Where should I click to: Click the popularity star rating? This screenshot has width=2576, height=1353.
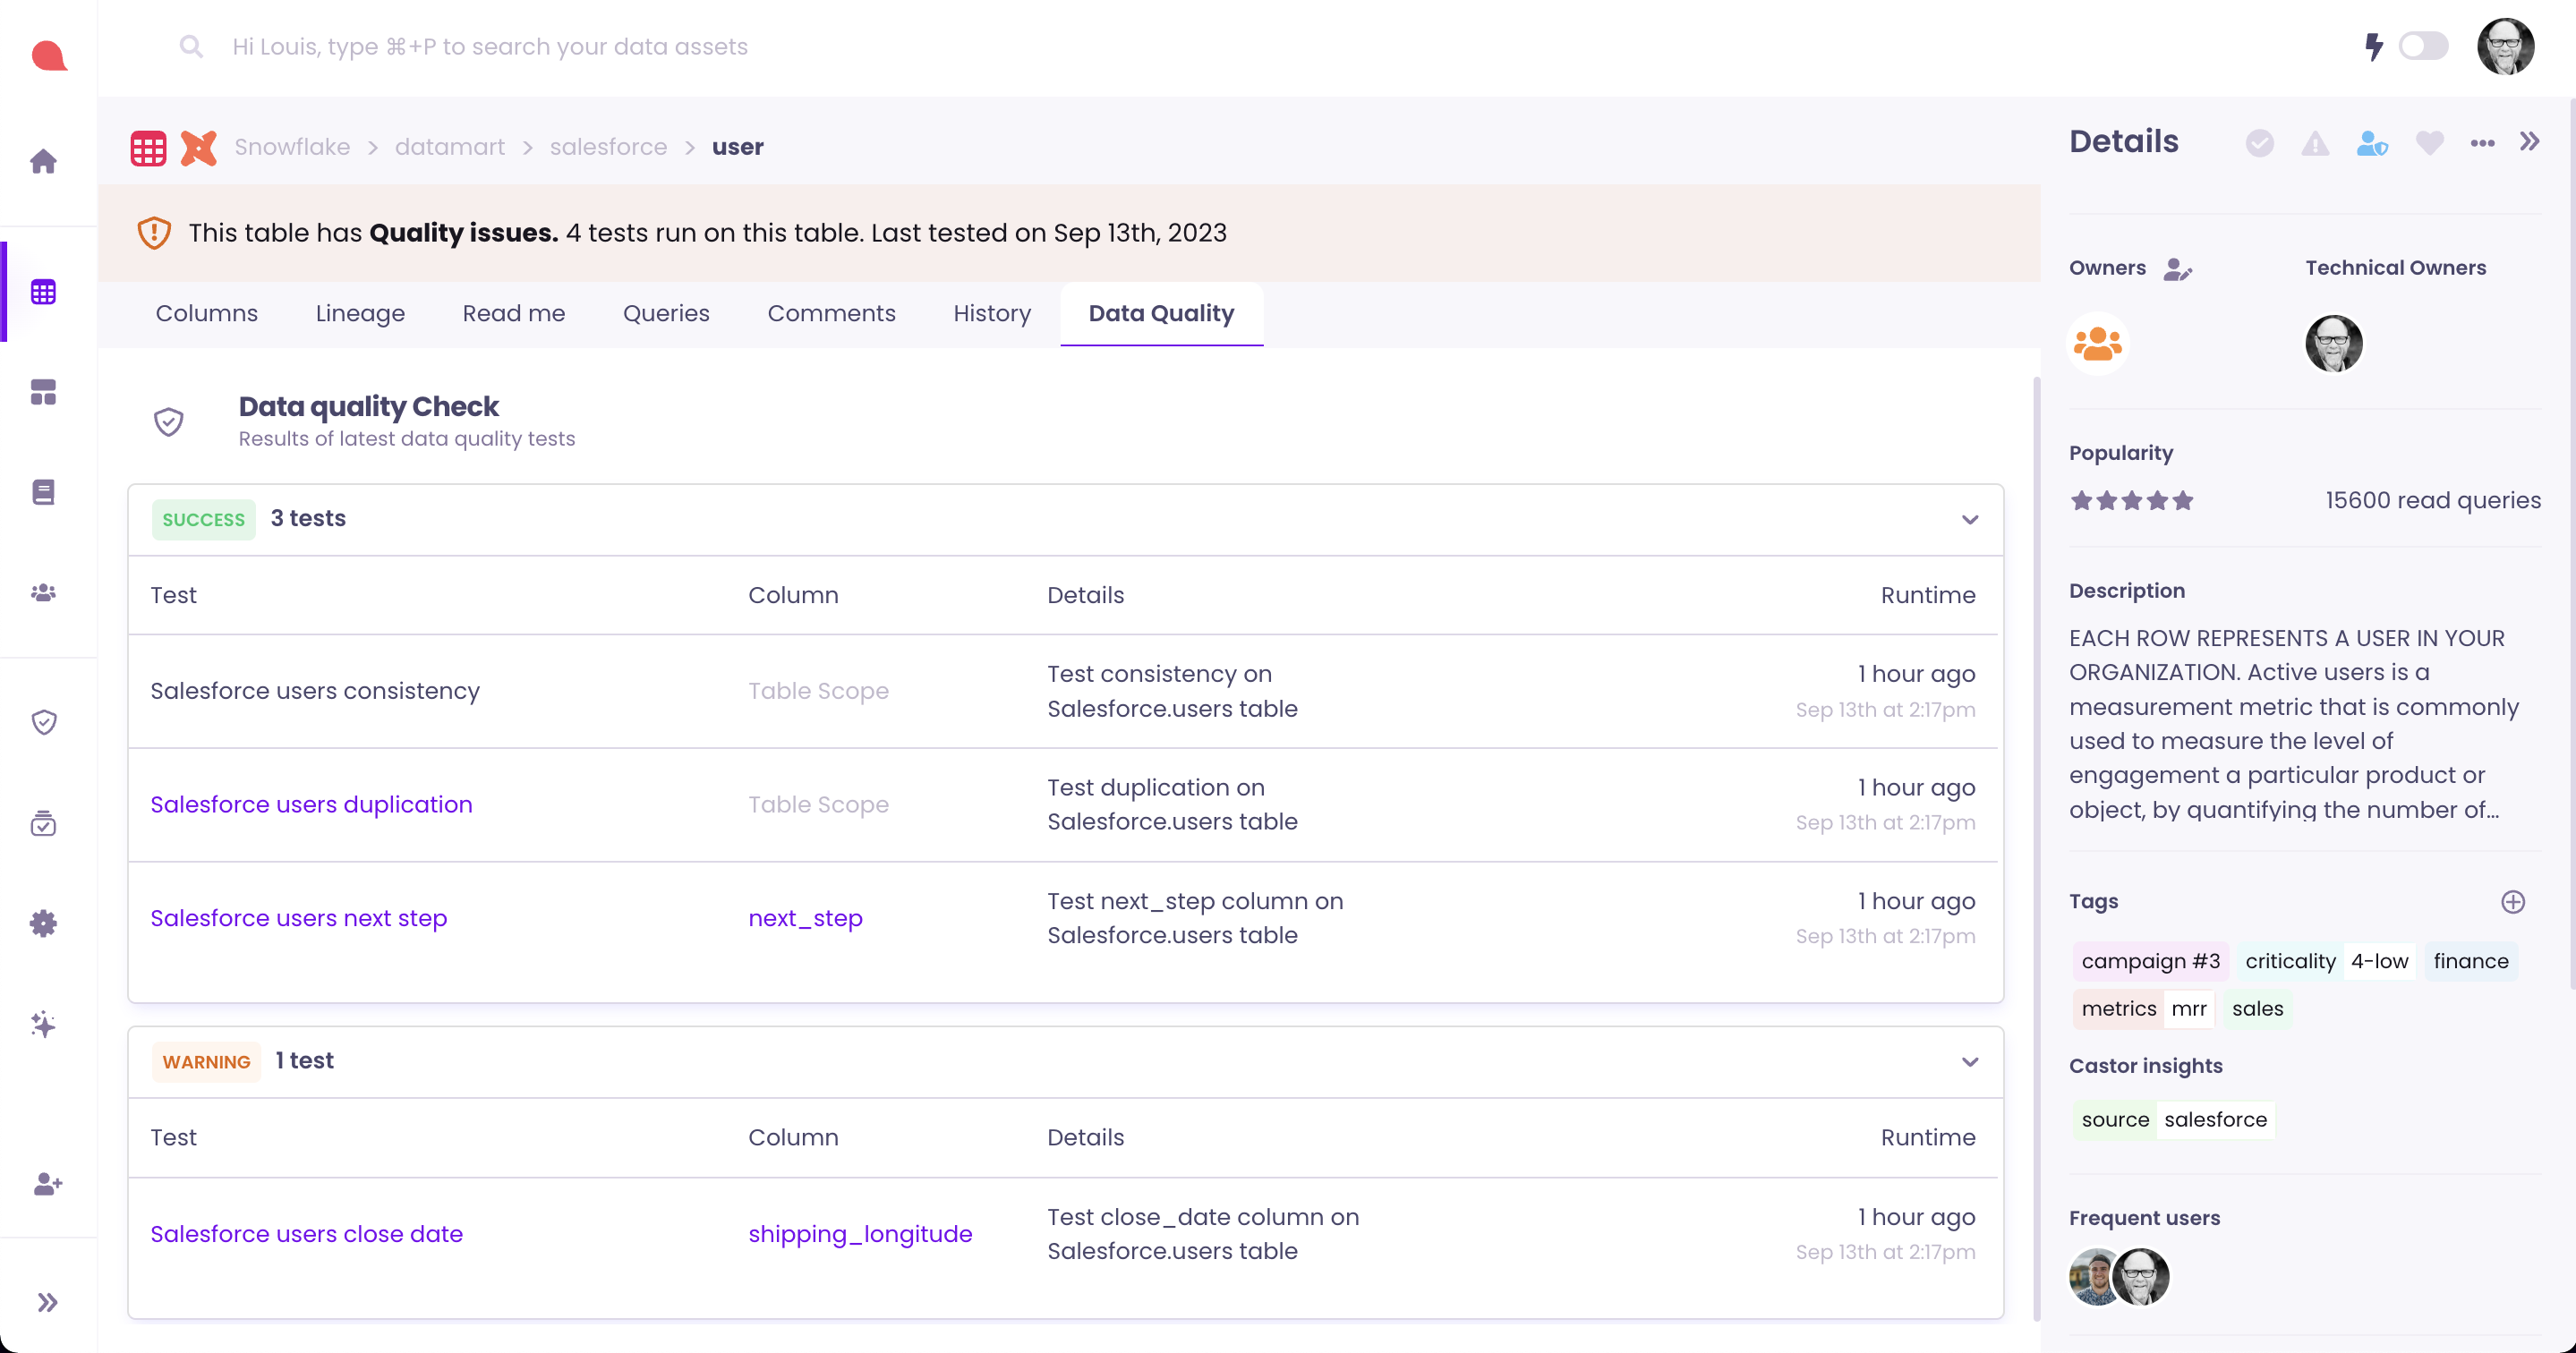pyautogui.click(x=2131, y=500)
